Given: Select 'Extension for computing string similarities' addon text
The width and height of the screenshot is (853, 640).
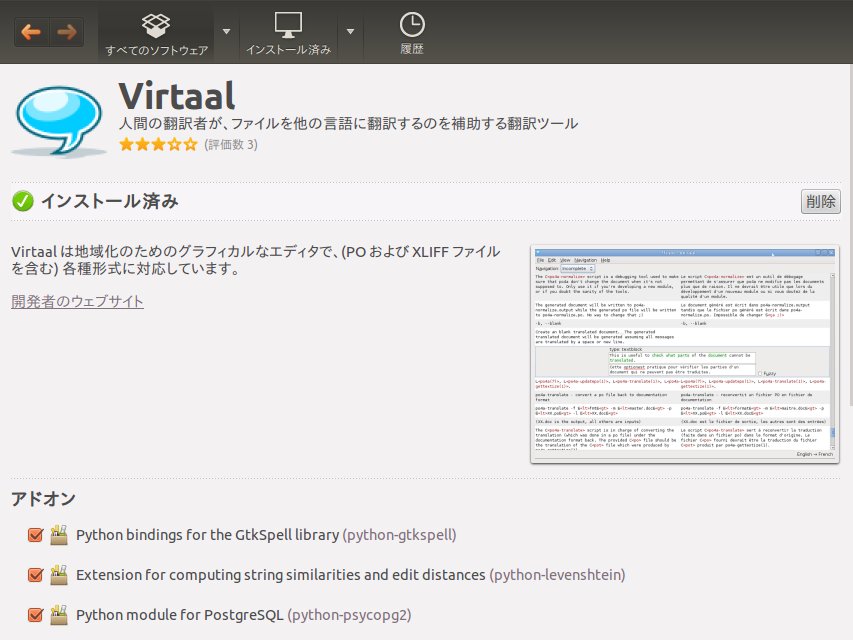Looking at the screenshot, I should pos(281,575).
